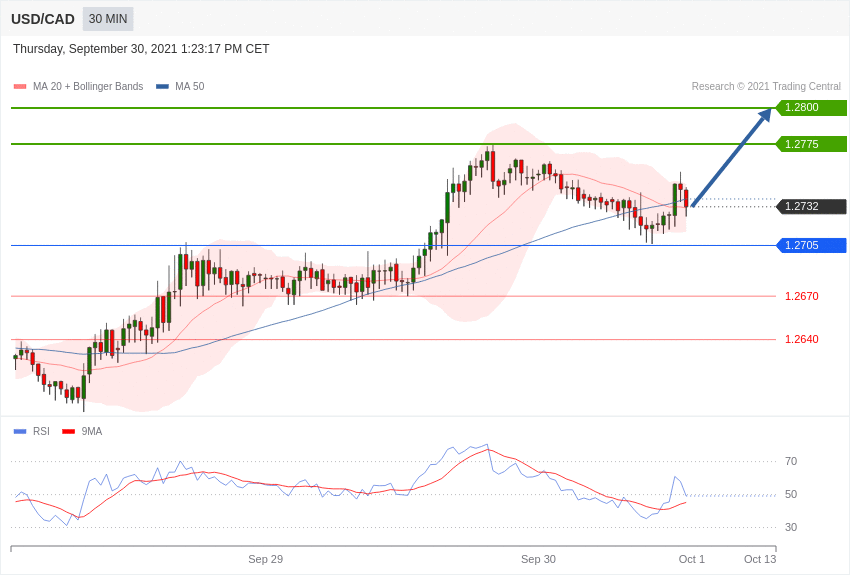
Task: Click the 1.2732 current price tag
Action: pyautogui.click(x=812, y=206)
